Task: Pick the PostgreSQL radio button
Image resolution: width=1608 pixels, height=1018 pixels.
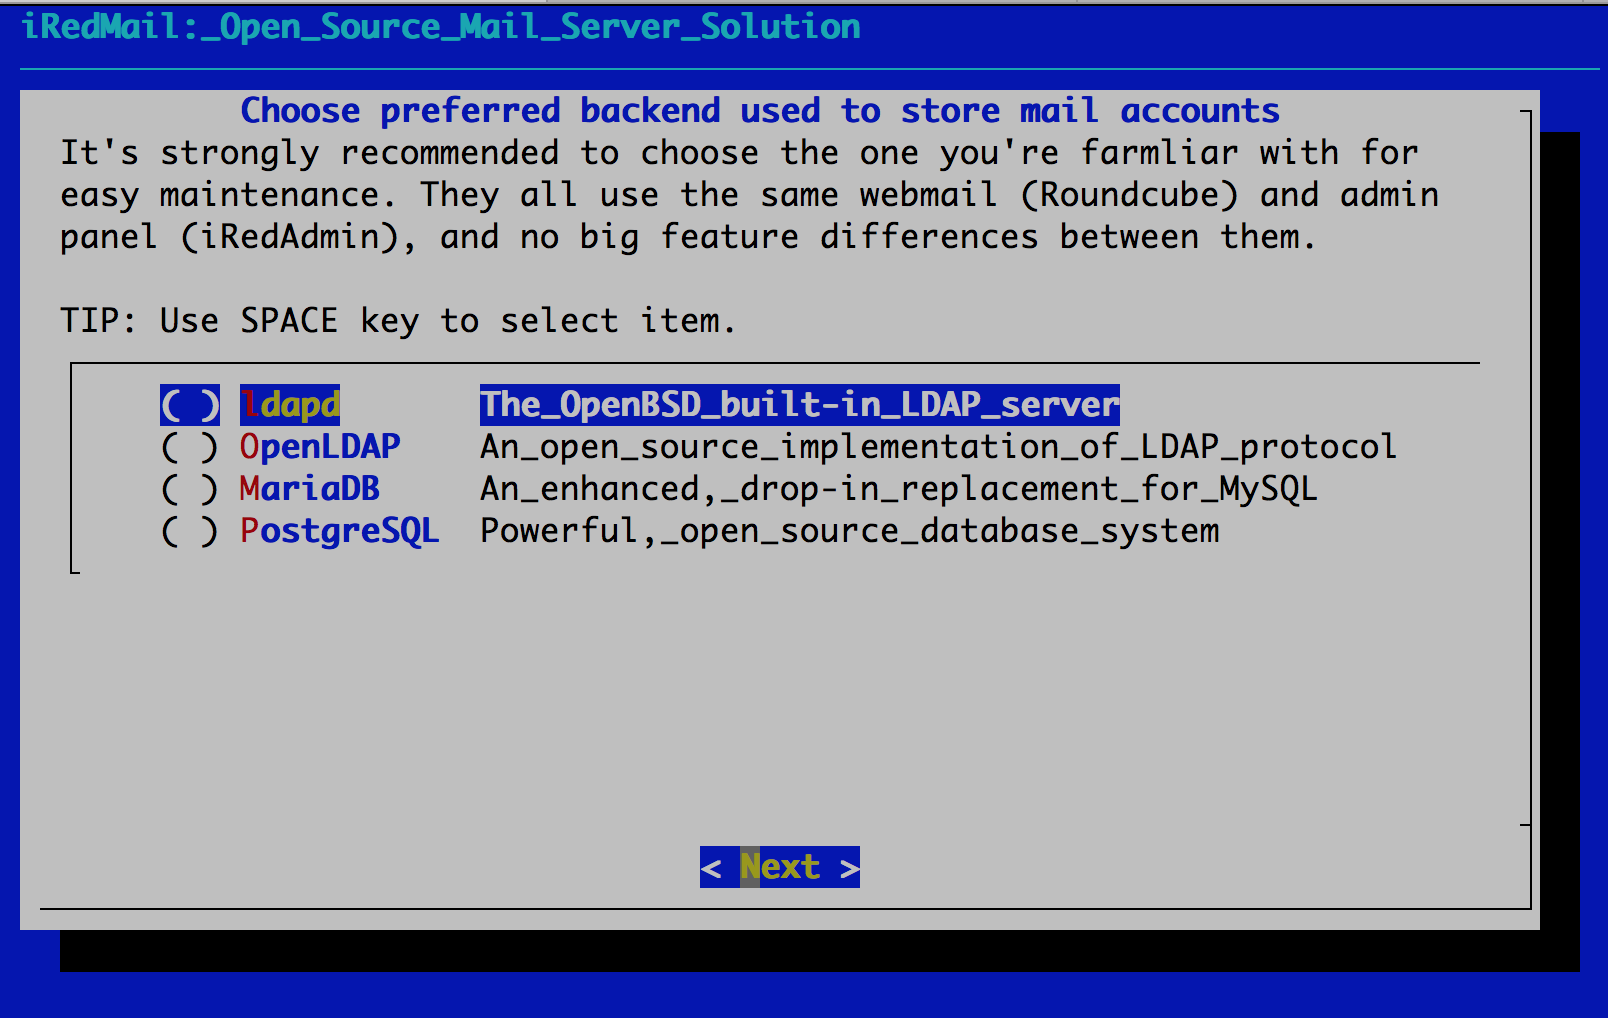Action: [x=190, y=531]
